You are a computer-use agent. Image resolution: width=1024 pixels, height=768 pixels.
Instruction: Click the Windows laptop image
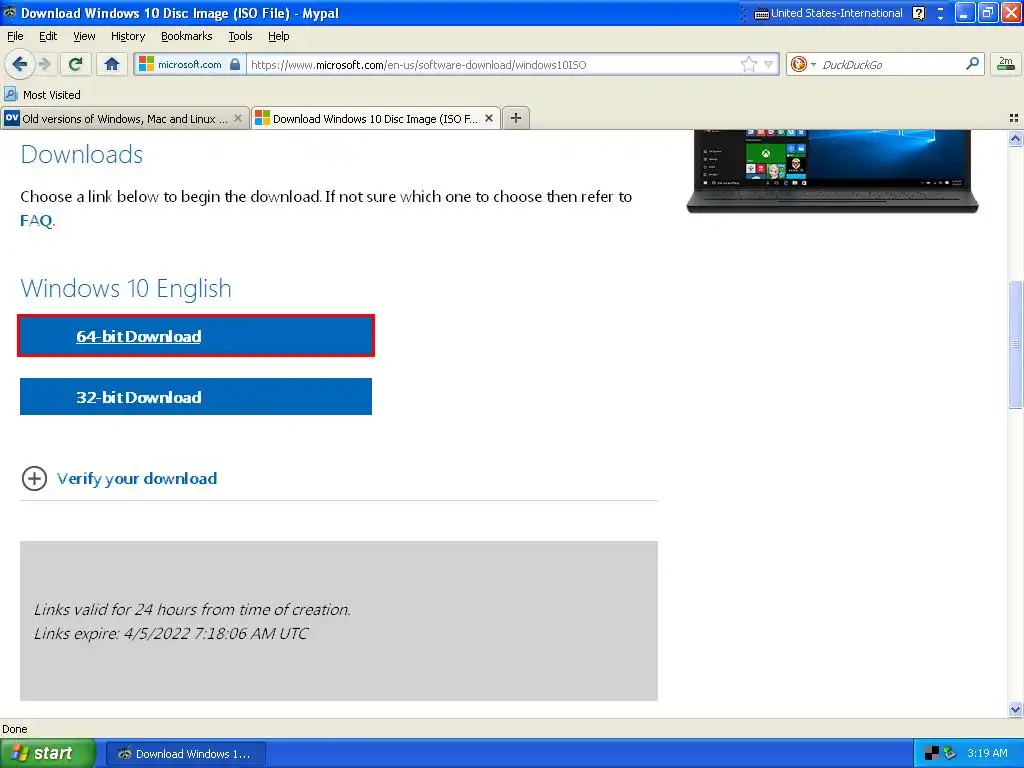(x=832, y=171)
